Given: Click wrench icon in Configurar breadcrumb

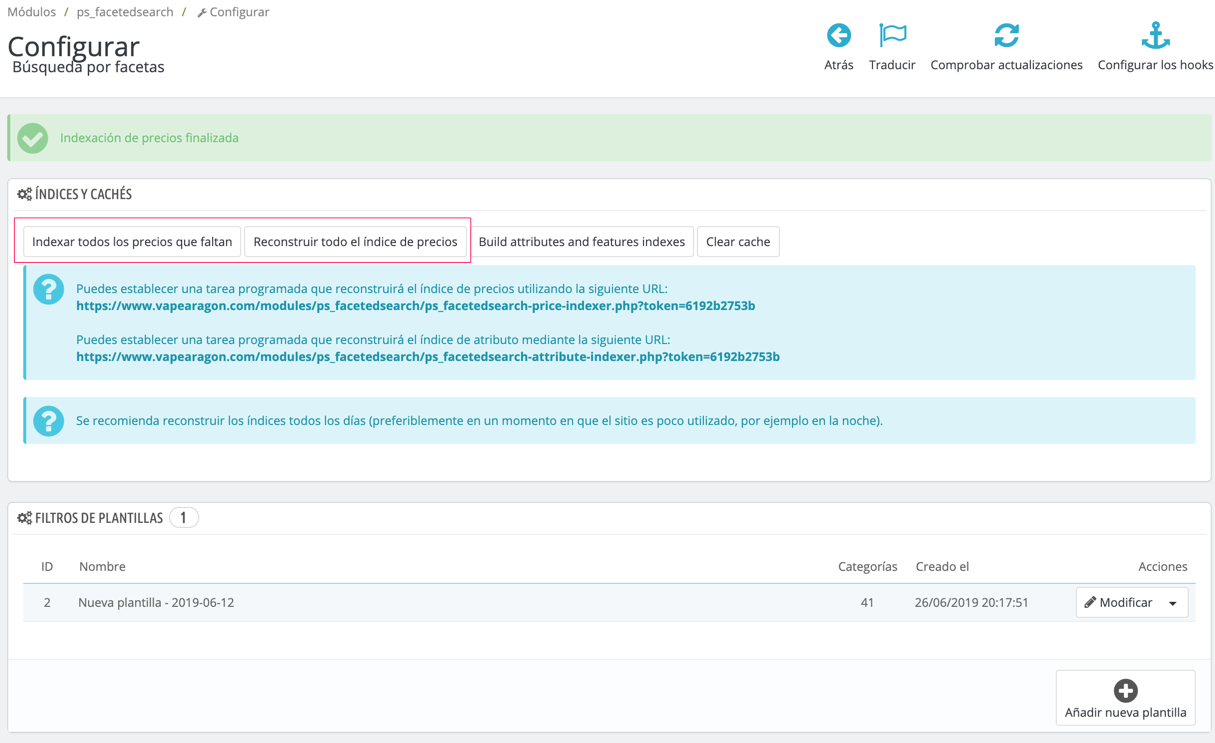Looking at the screenshot, I should pos(202,13).
